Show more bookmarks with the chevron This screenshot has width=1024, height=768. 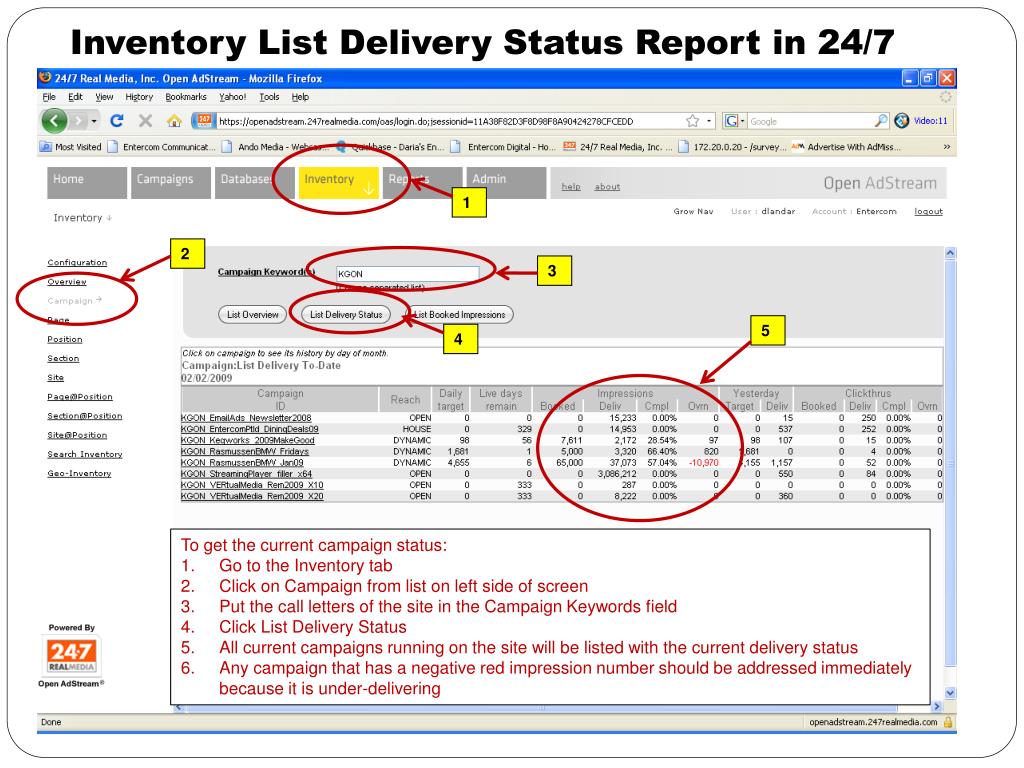[x=946, y=147]
